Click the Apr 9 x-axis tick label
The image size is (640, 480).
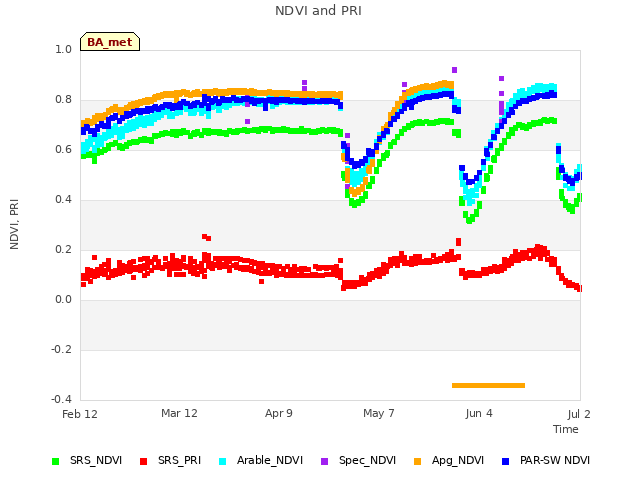click(x=279, y=413)
